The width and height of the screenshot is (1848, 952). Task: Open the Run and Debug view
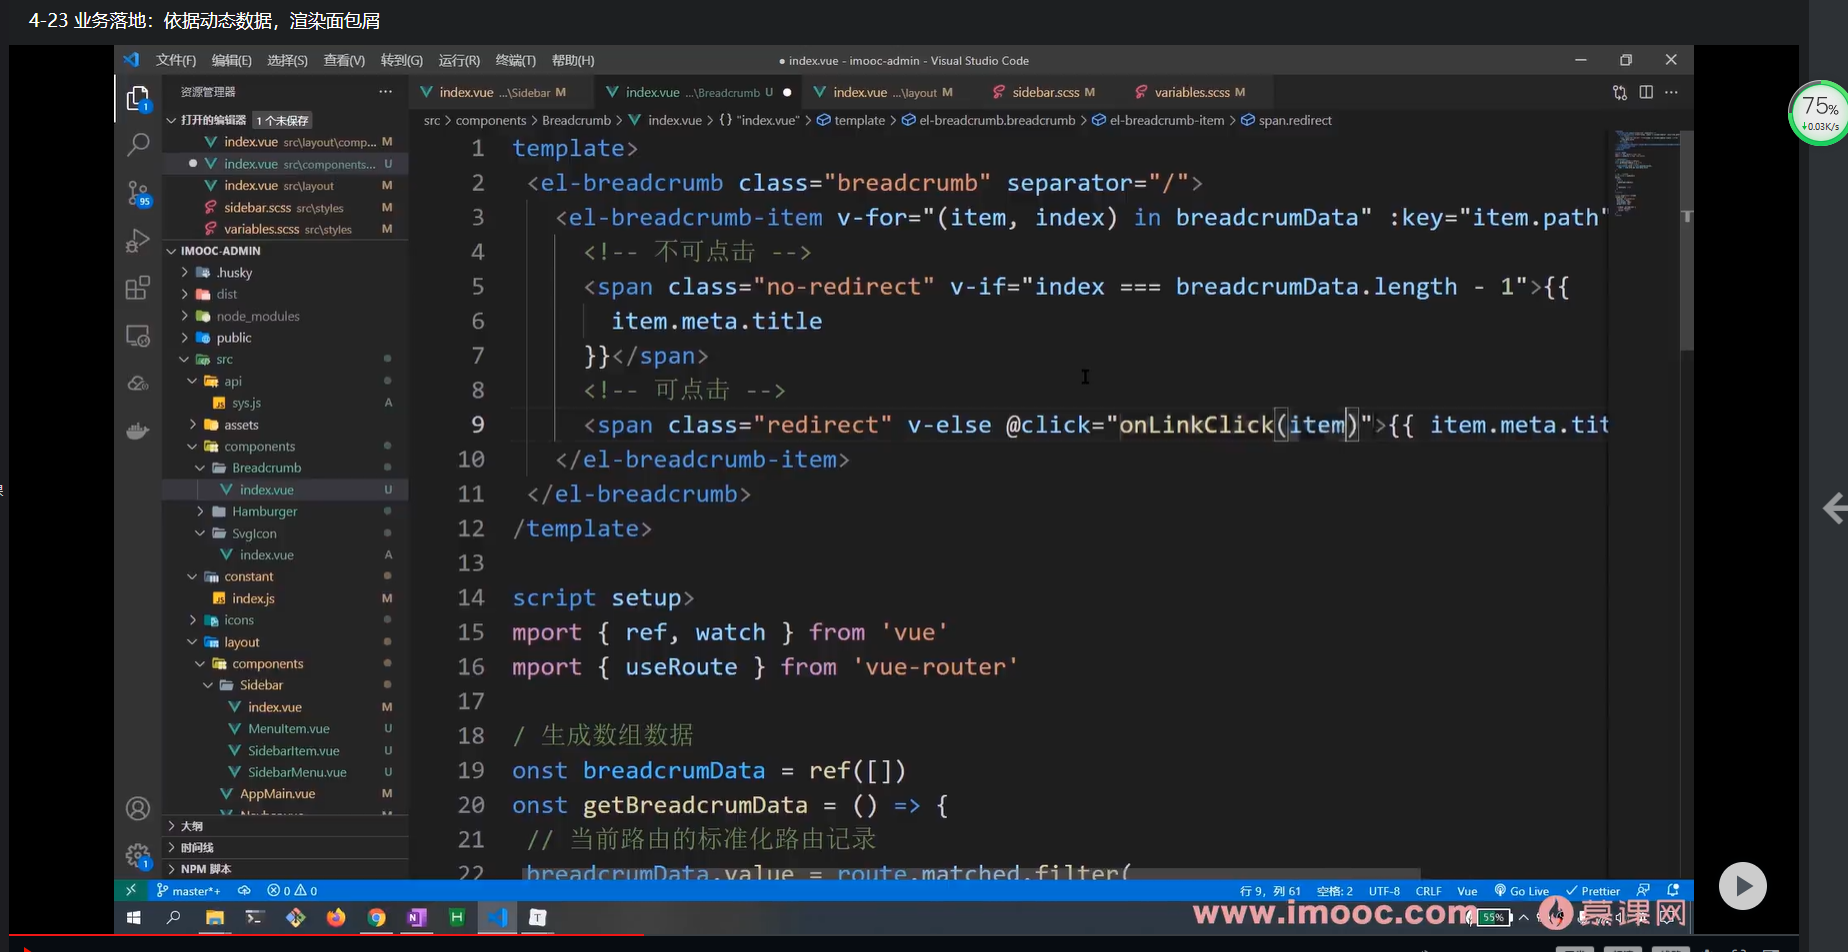138,240
